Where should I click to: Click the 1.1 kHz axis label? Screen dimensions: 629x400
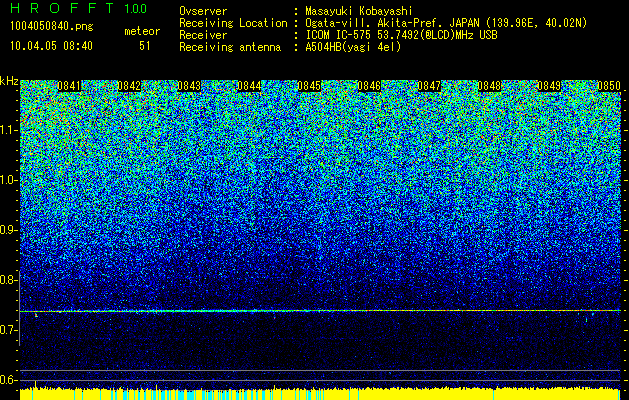tap(8, 130)
